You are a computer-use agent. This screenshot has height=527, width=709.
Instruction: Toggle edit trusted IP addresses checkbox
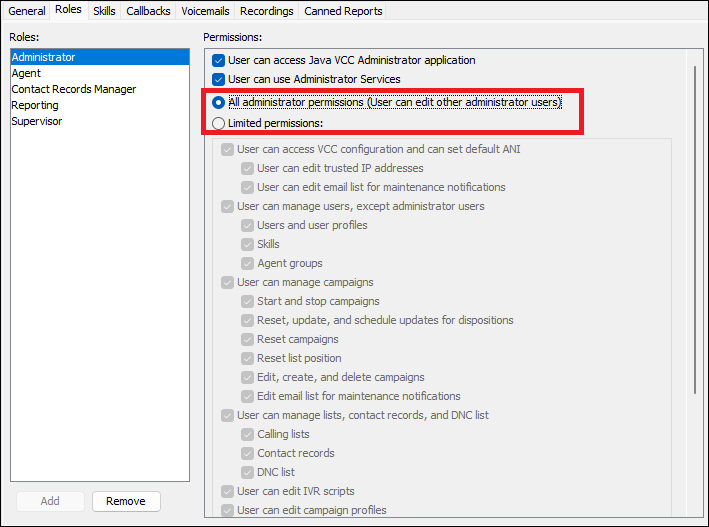tap(247, 168)
